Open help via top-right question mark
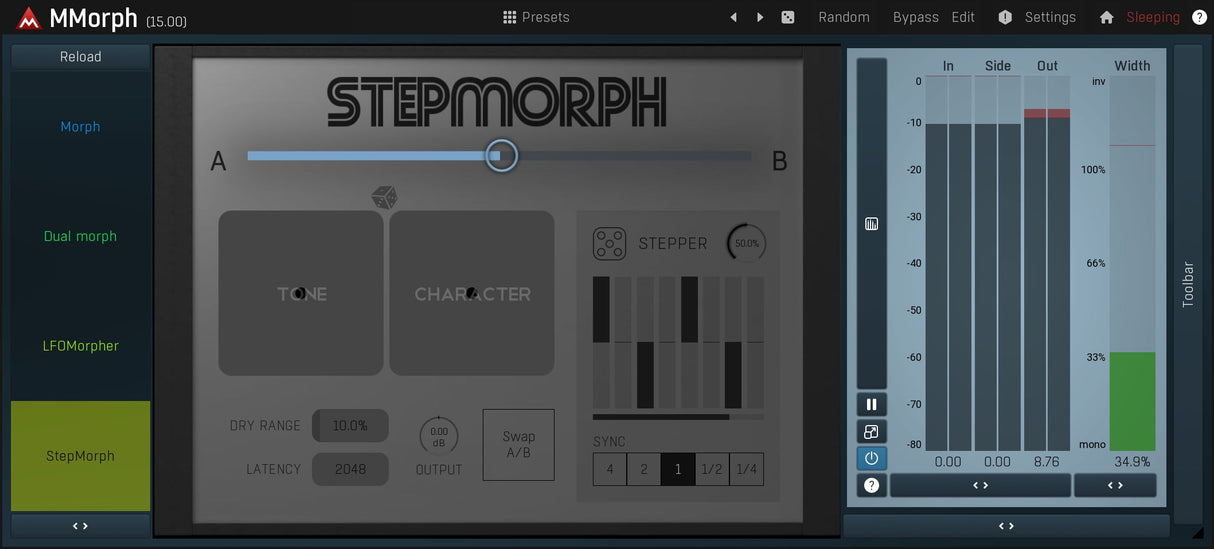Screen dimensions: 1214x549 pos(1199,17)
